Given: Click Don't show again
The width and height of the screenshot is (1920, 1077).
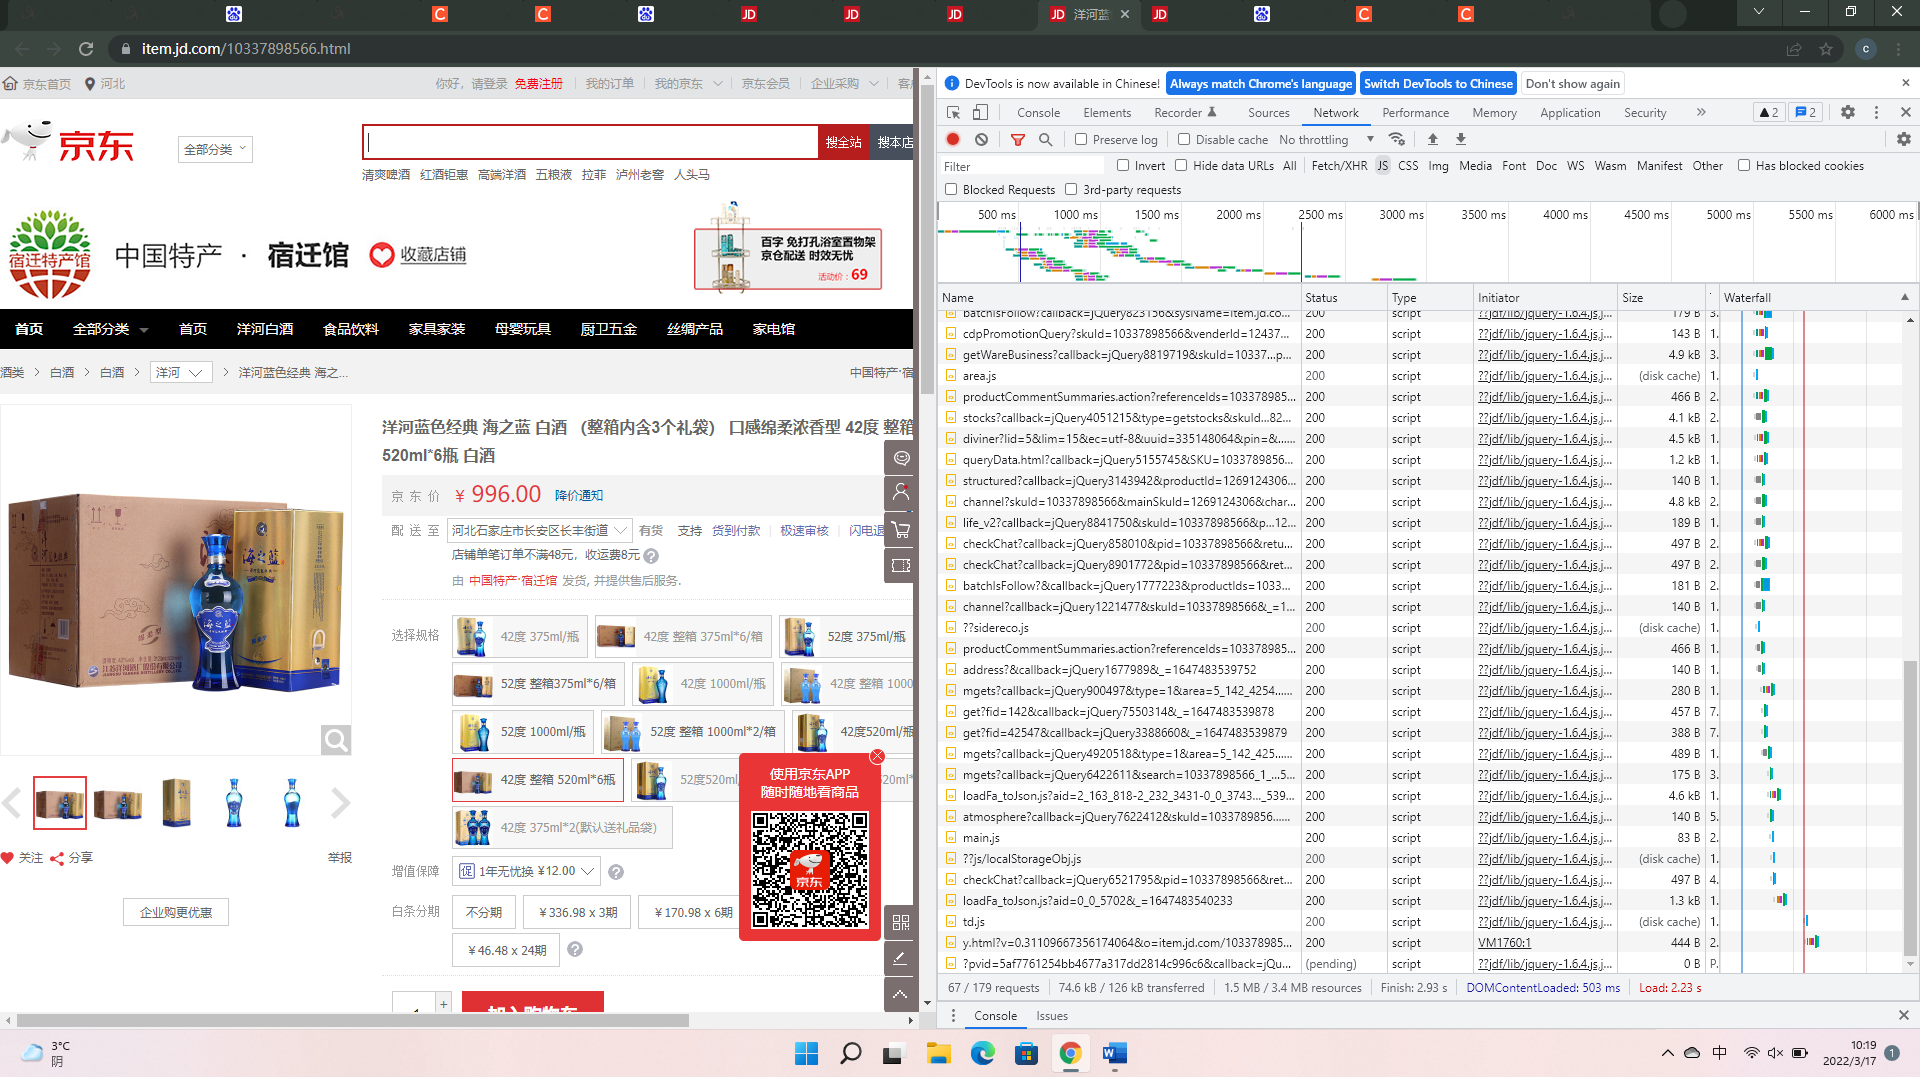Looking at the screenshot, I should 1572,84.
